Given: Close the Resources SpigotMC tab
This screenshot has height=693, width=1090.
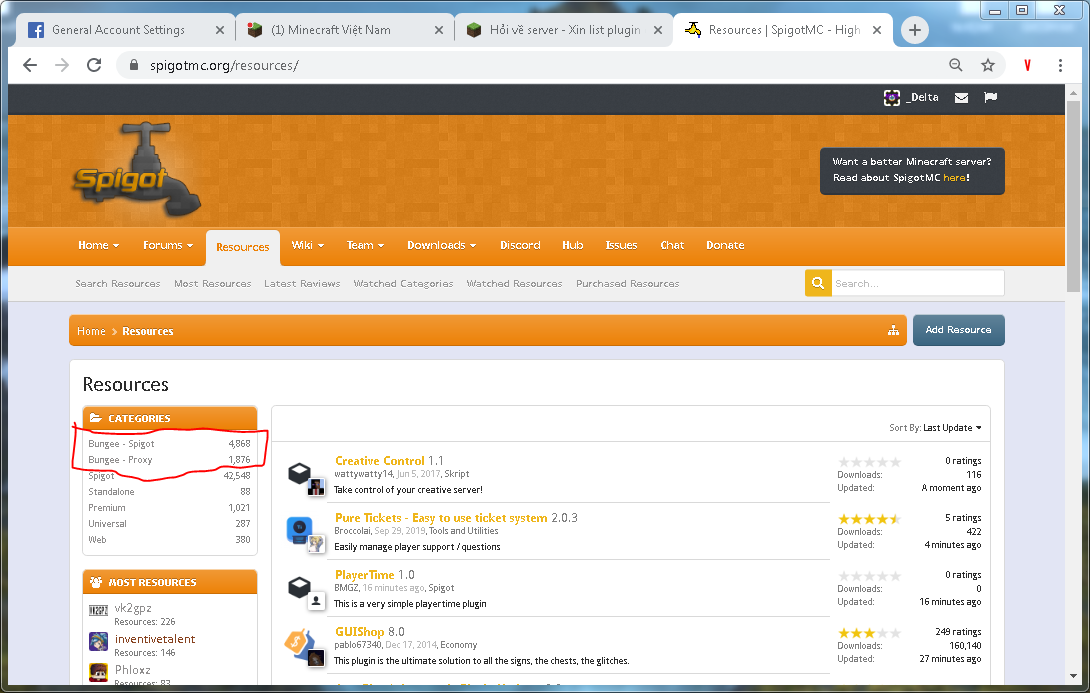Looking at the screenshot, I should [x=877, y=30].
